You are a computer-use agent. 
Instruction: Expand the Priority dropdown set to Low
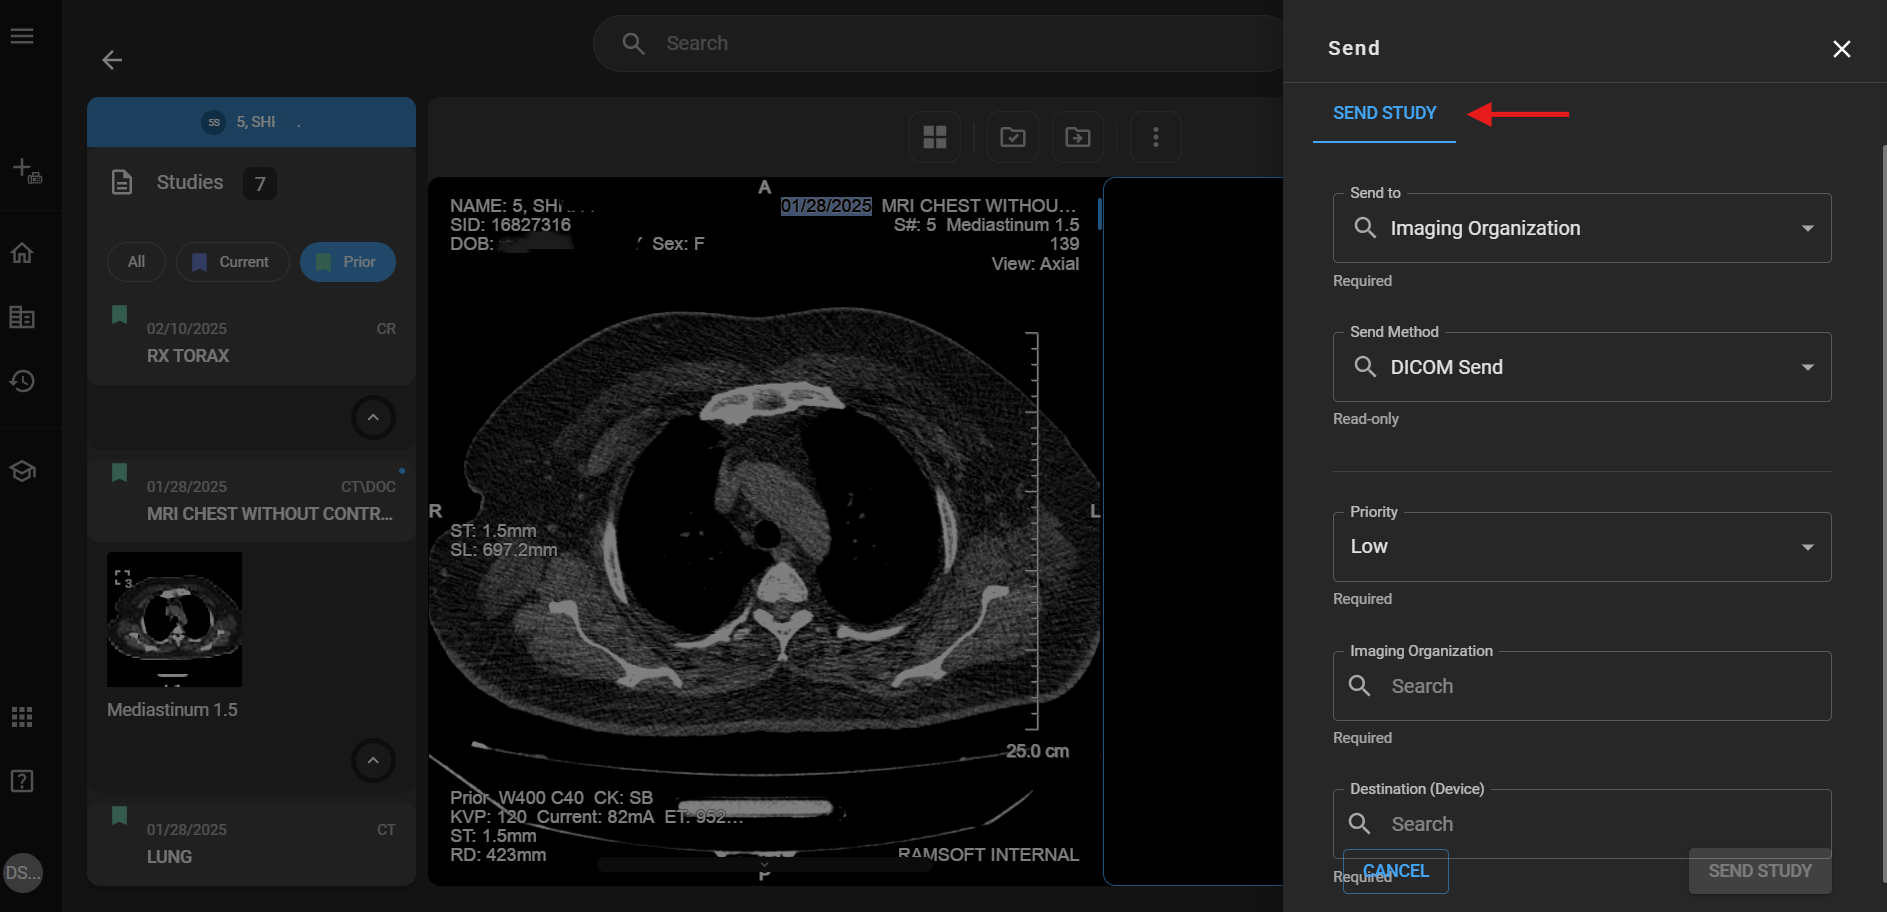coord(1581,547)
